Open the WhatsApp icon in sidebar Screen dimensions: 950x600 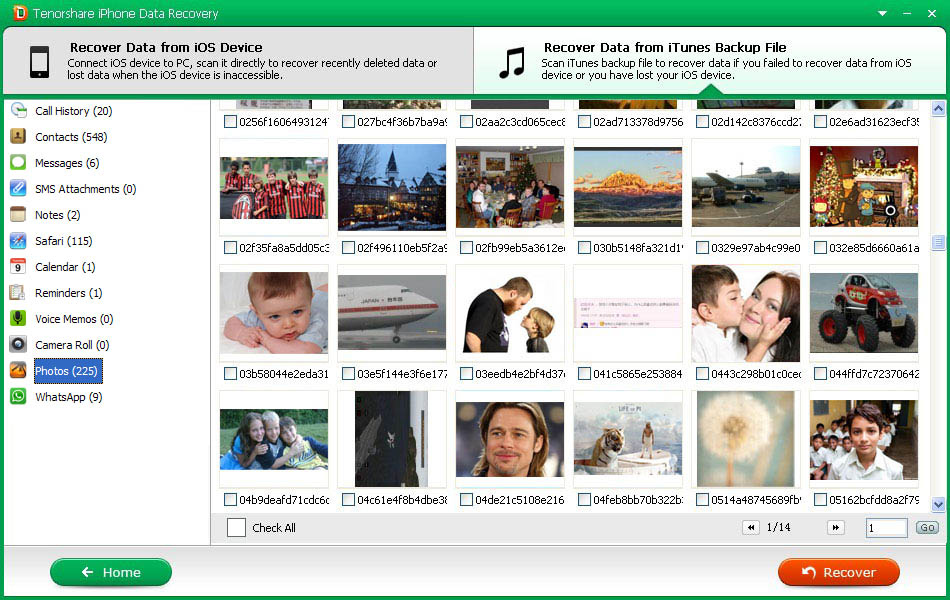(18, 397)
